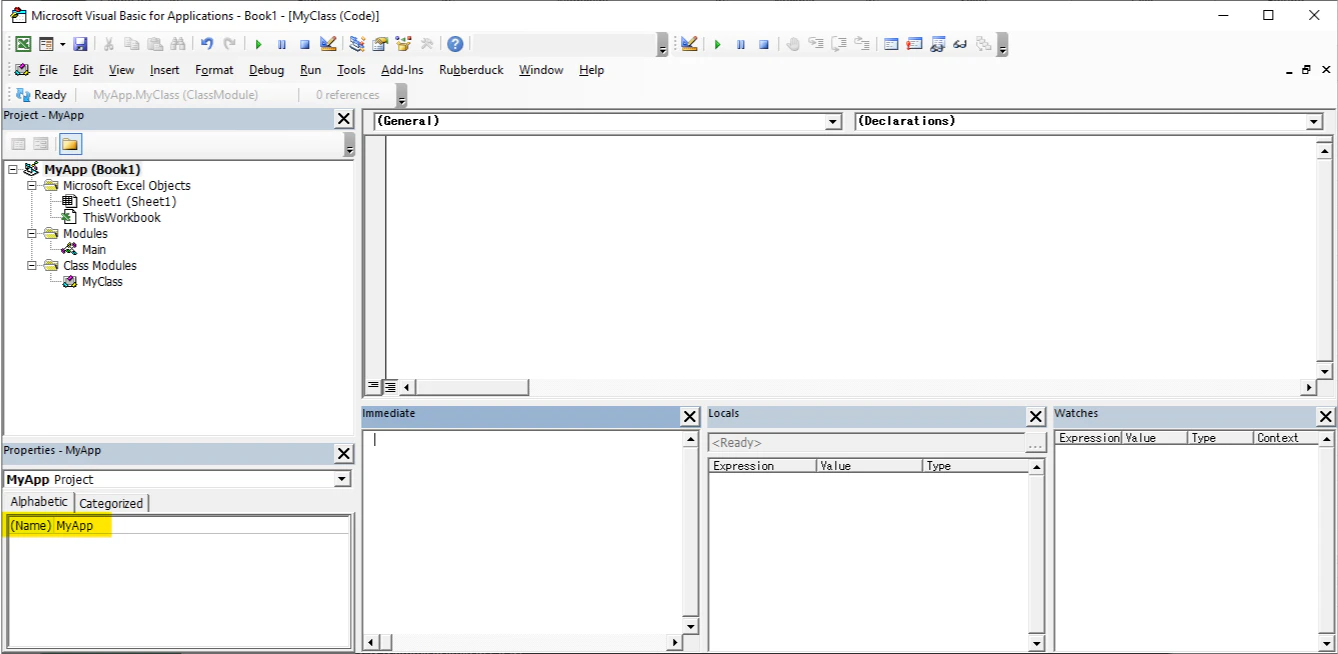Switch to Microsoft Excel via toolbar icon
This screenshot has height=654, width=1338.
pos(22,44)
